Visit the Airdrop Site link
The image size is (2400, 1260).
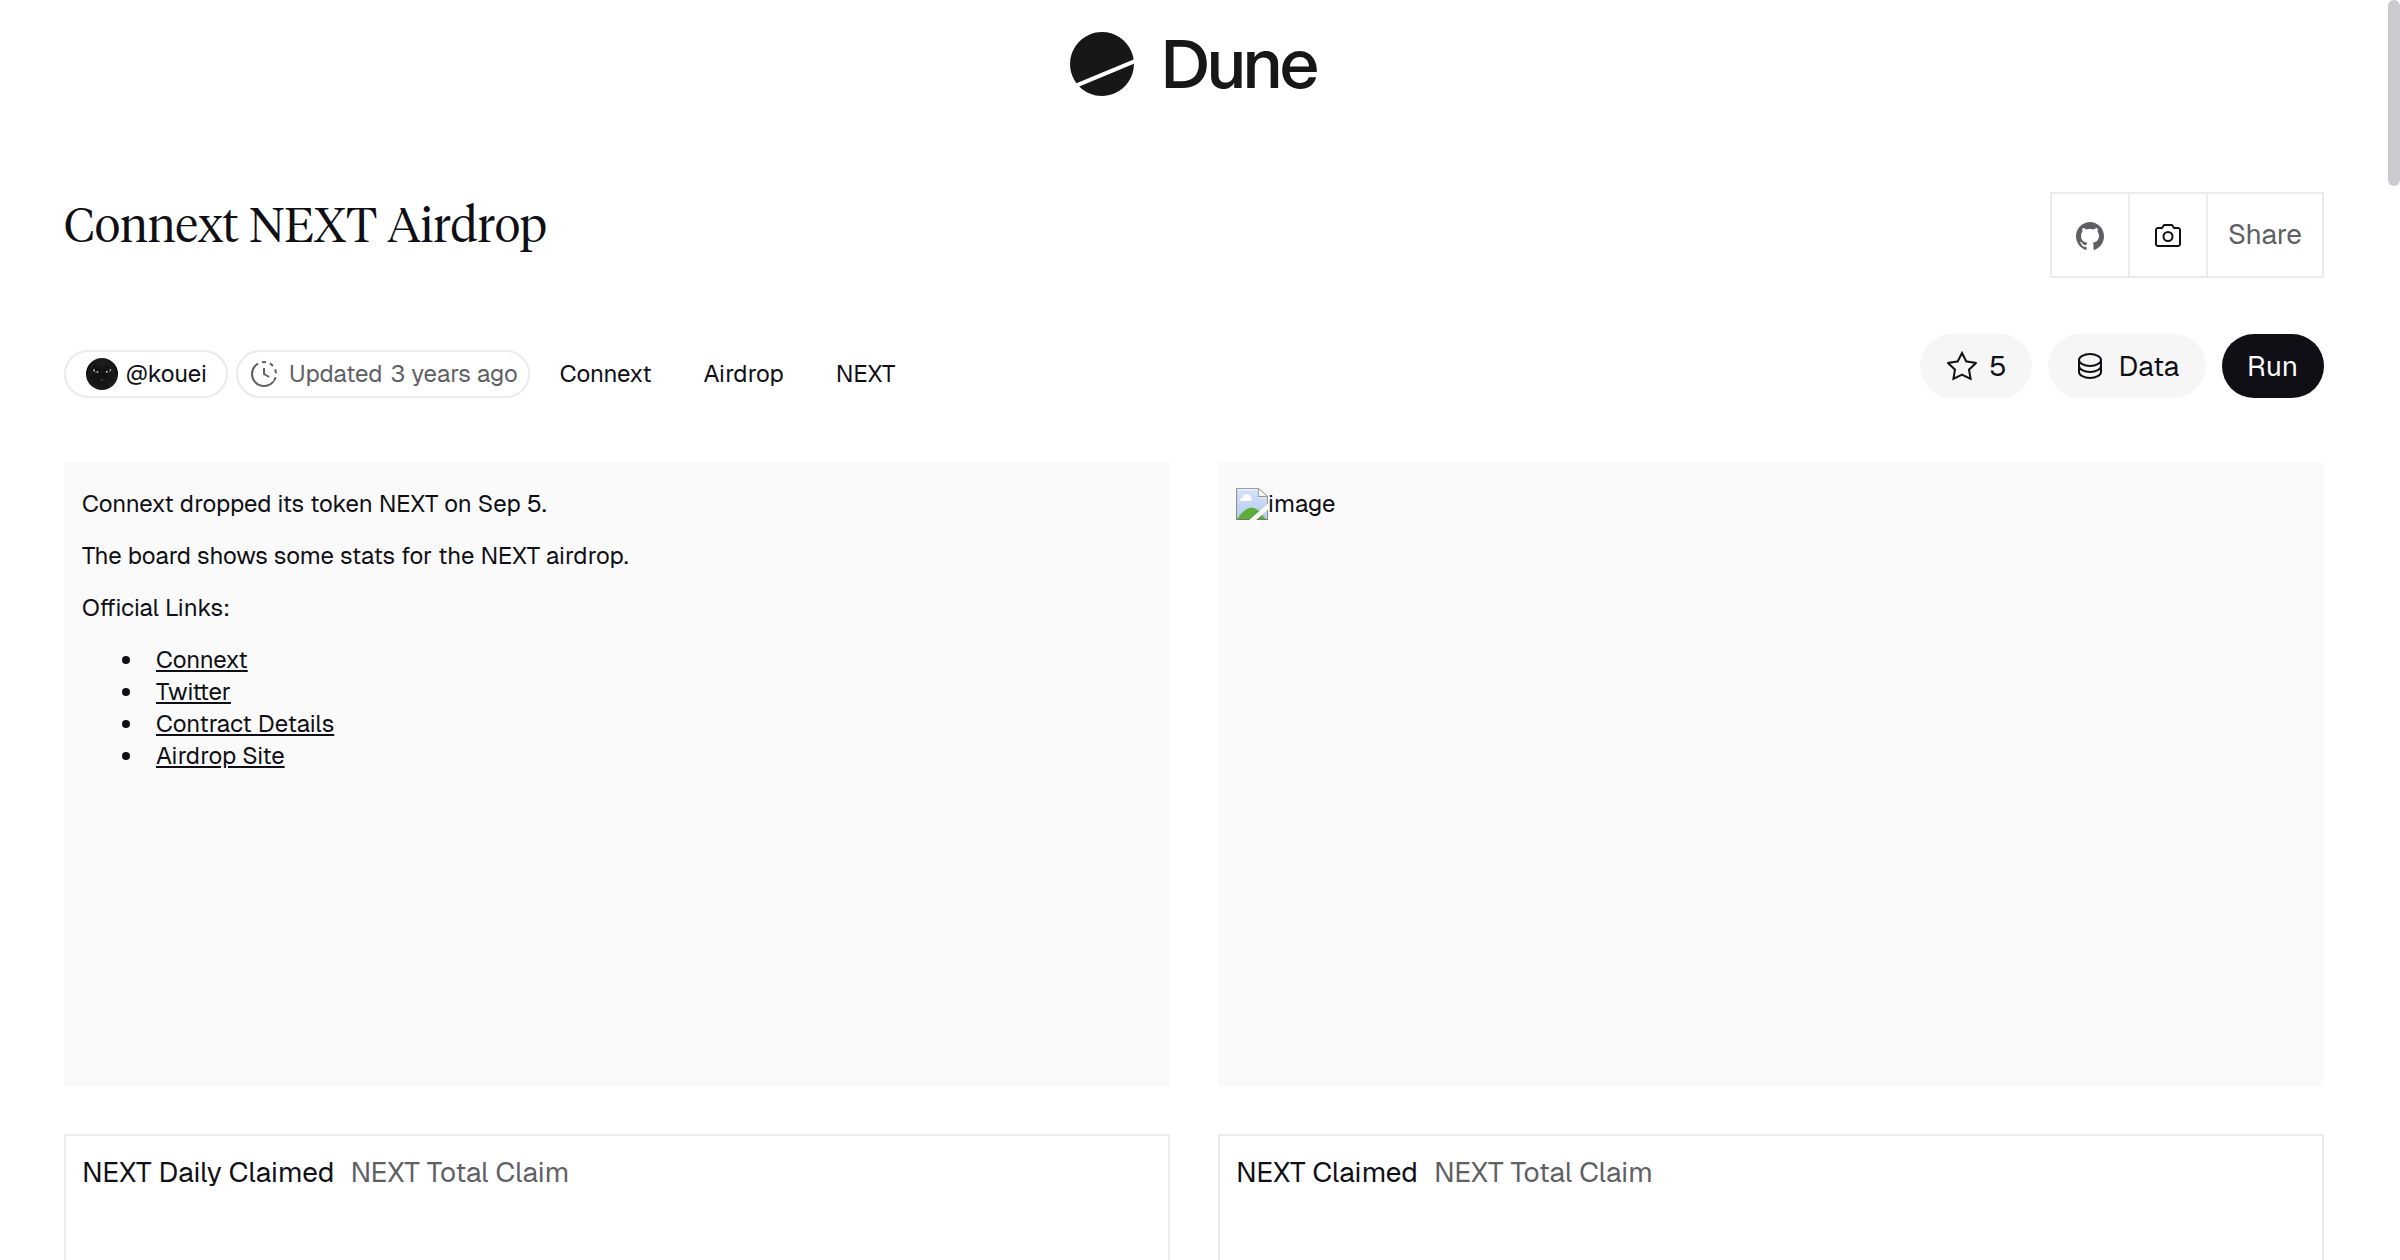pos(220,756)
